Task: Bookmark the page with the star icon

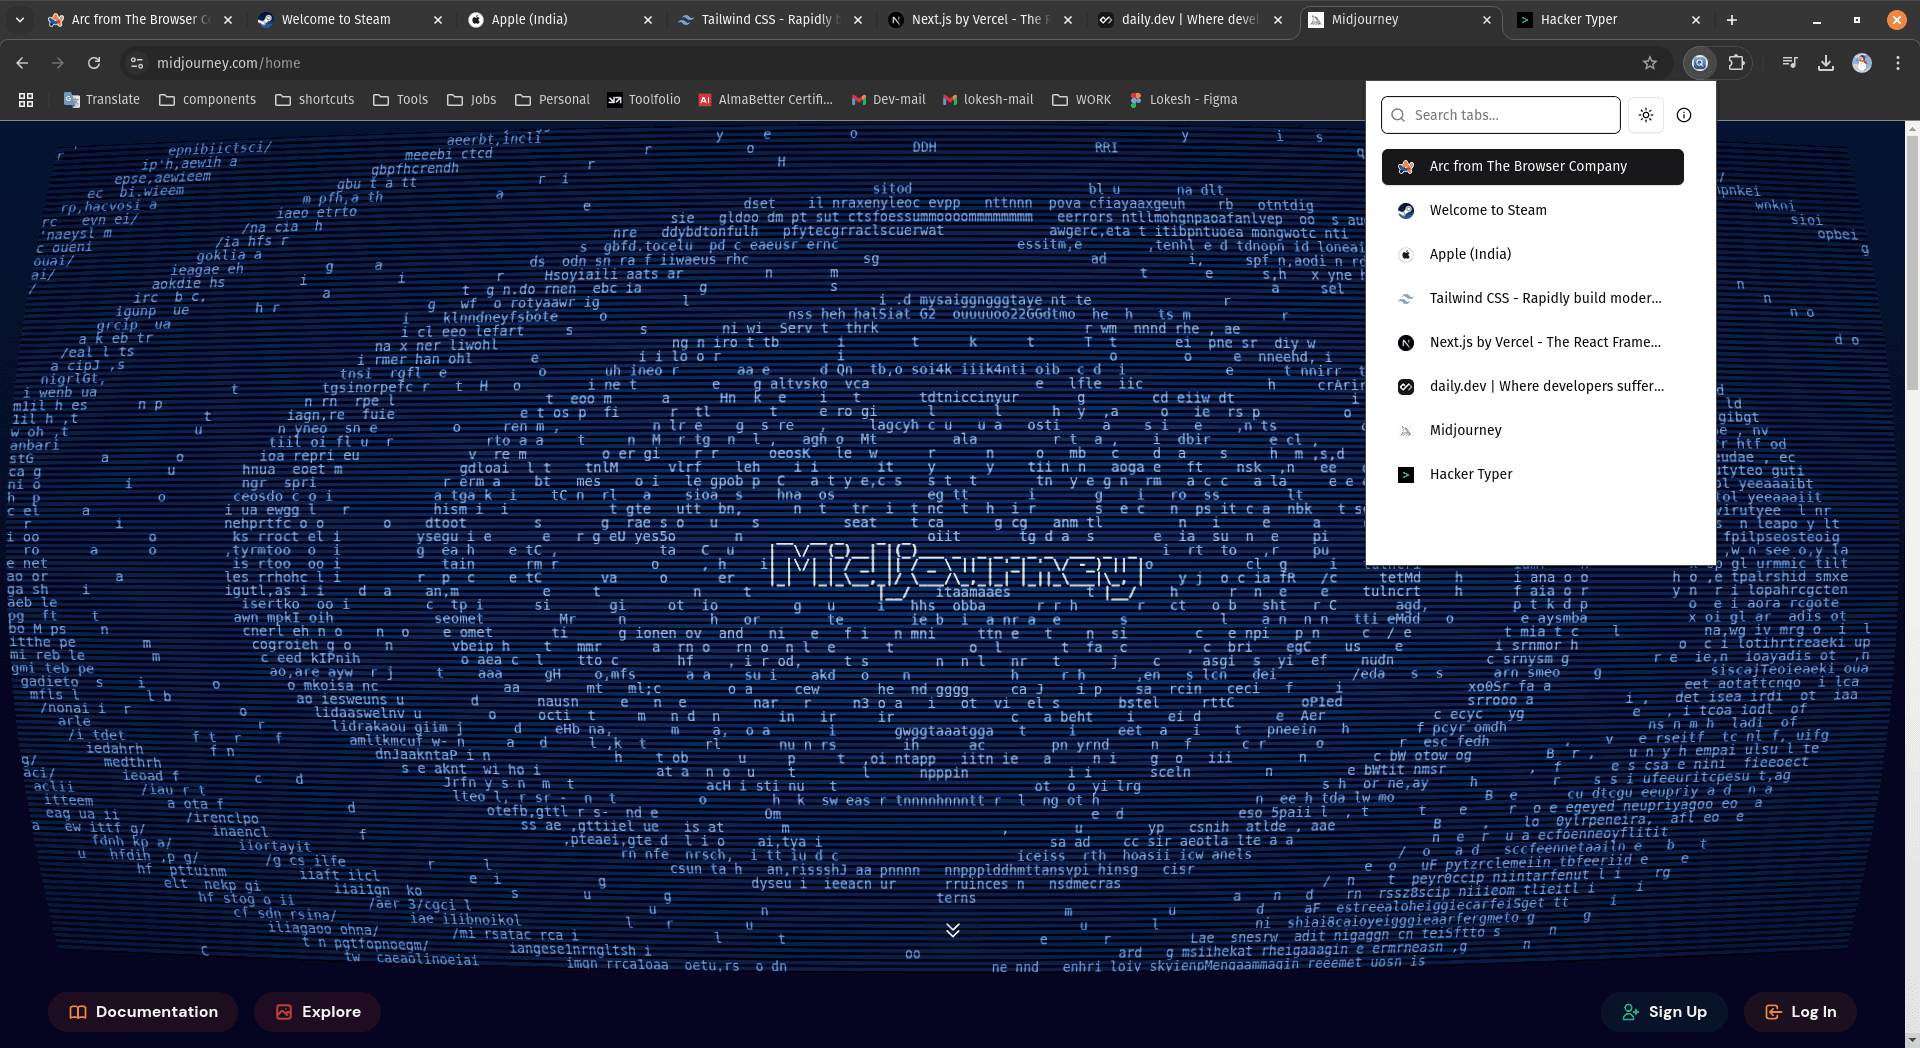Action: coord(1650,62)
